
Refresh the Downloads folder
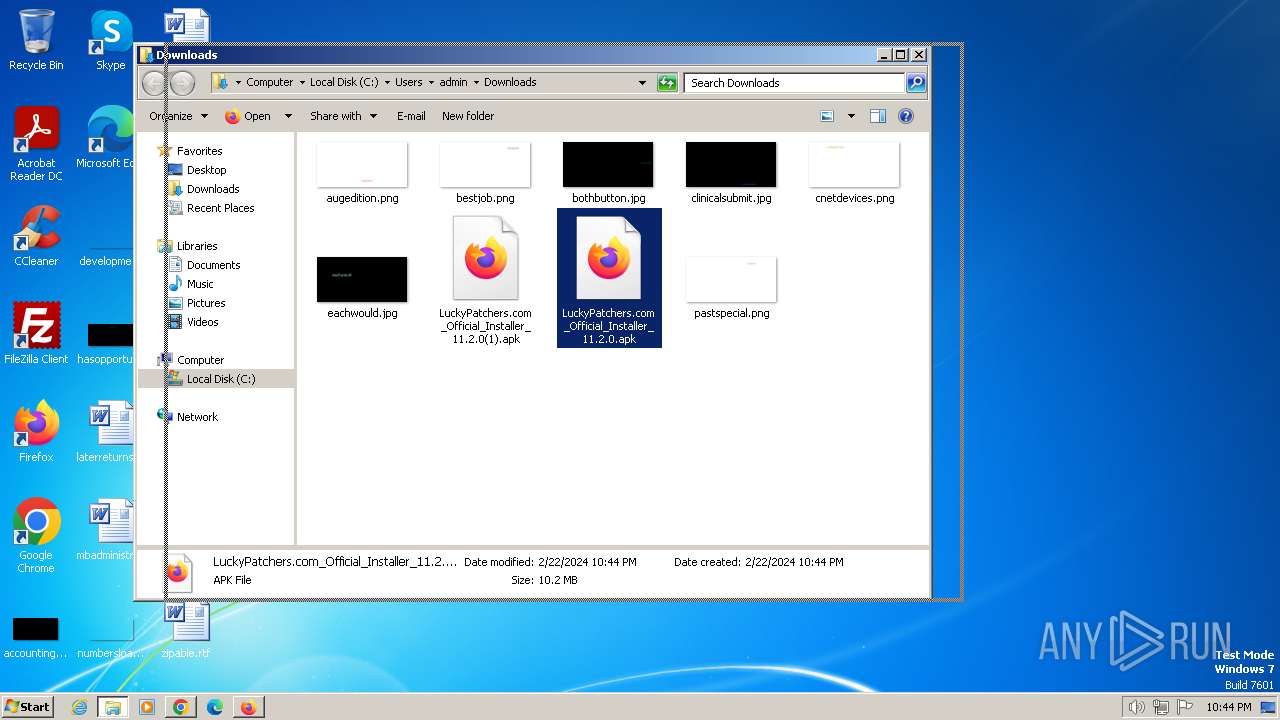click(x=667, y=83)
